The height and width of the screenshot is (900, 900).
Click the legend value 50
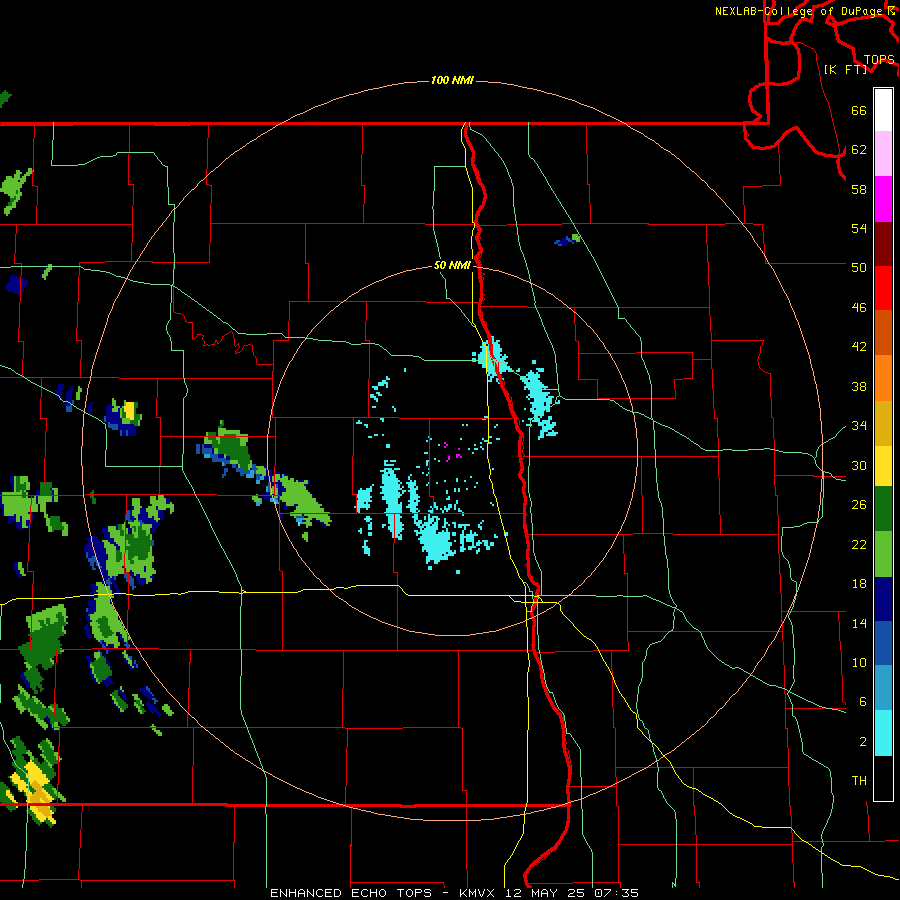pyautogui.click(x=859, y=267)
